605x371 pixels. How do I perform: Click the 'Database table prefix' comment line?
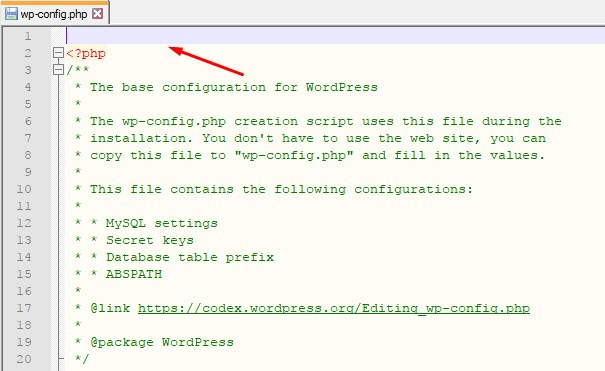[x=190, y=257]
